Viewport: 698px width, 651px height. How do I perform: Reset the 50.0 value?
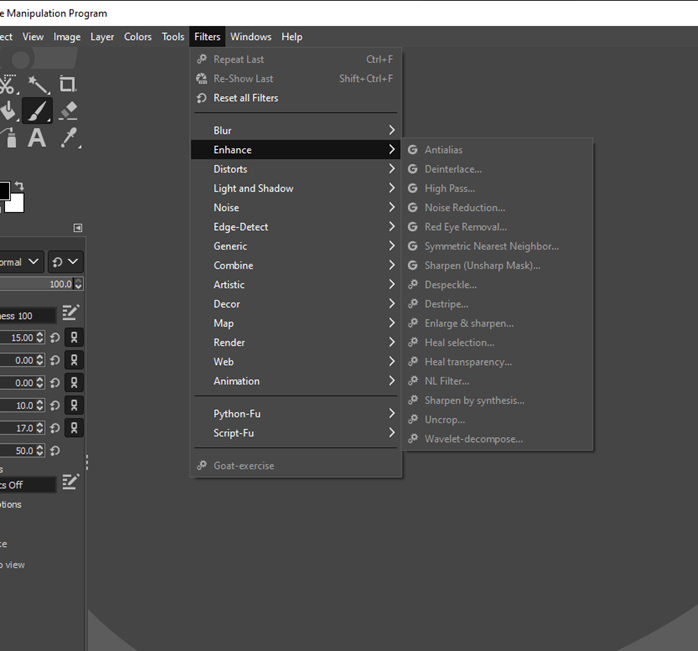click(55, 451)
